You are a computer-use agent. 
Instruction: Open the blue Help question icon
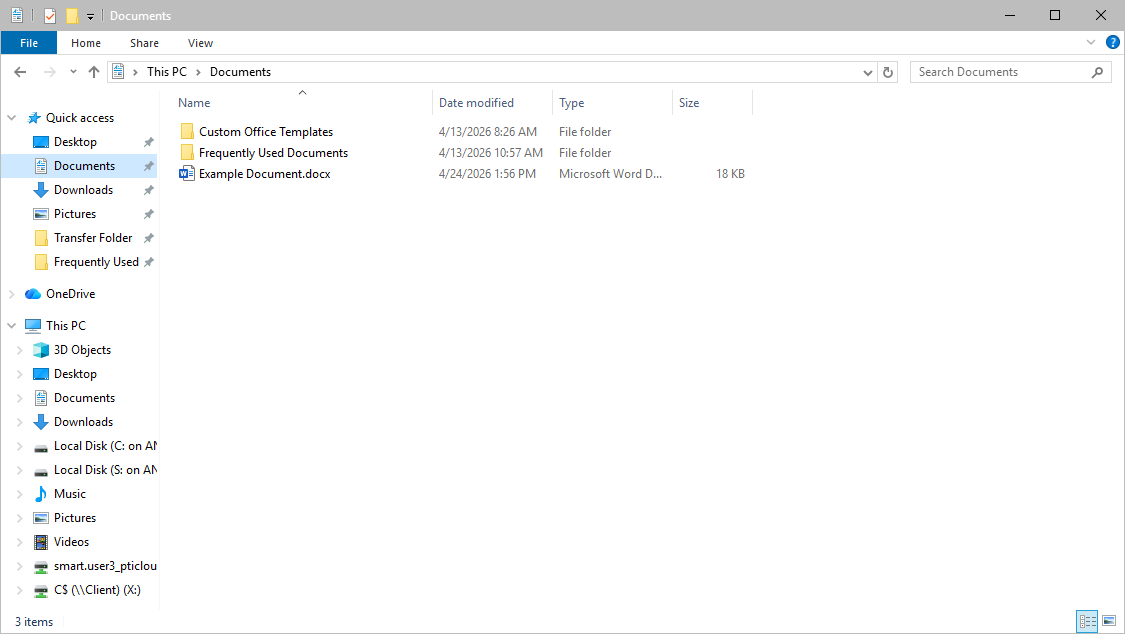pos(1113,42)
